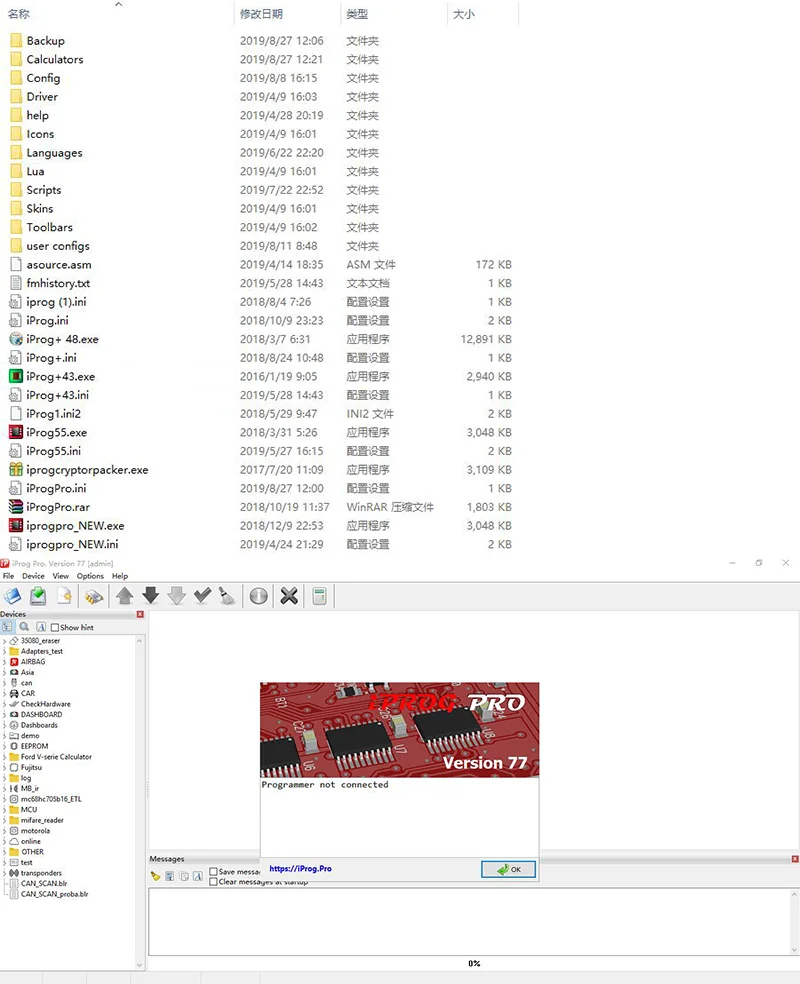Open the https://iProg.Pro link

tap(301, 869)
